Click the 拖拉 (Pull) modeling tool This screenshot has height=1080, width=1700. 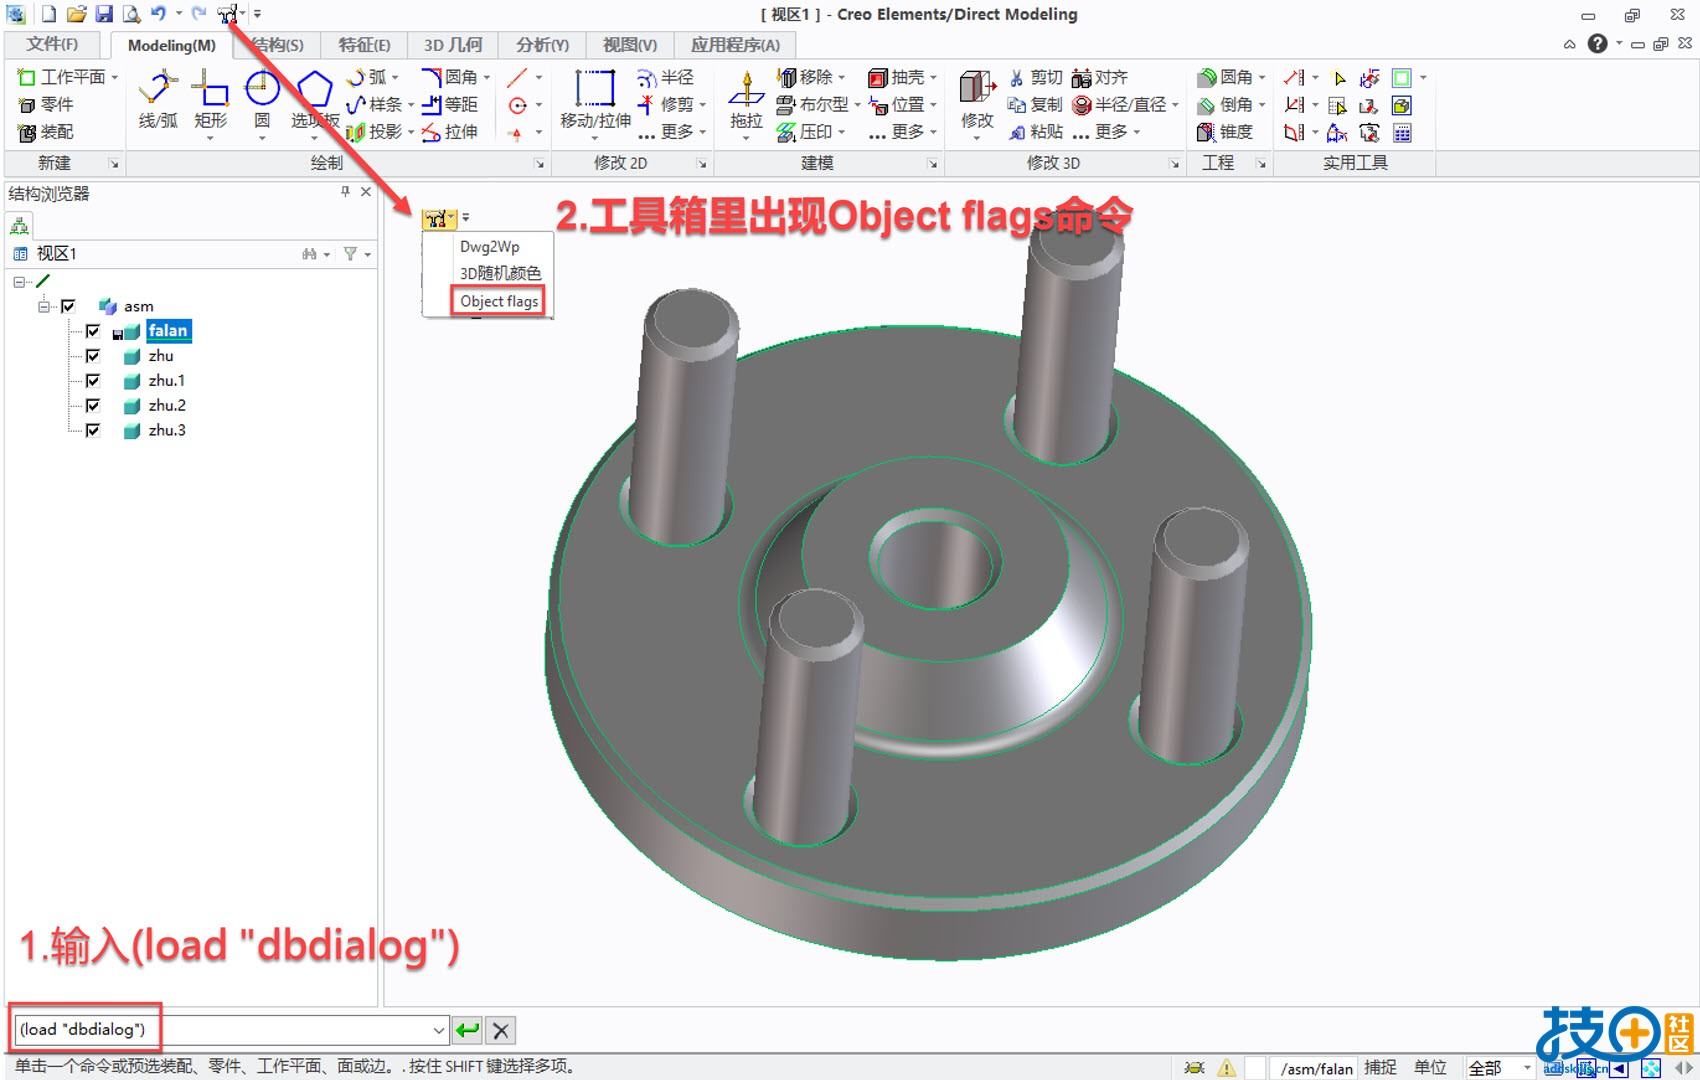(x=746, y=101)
